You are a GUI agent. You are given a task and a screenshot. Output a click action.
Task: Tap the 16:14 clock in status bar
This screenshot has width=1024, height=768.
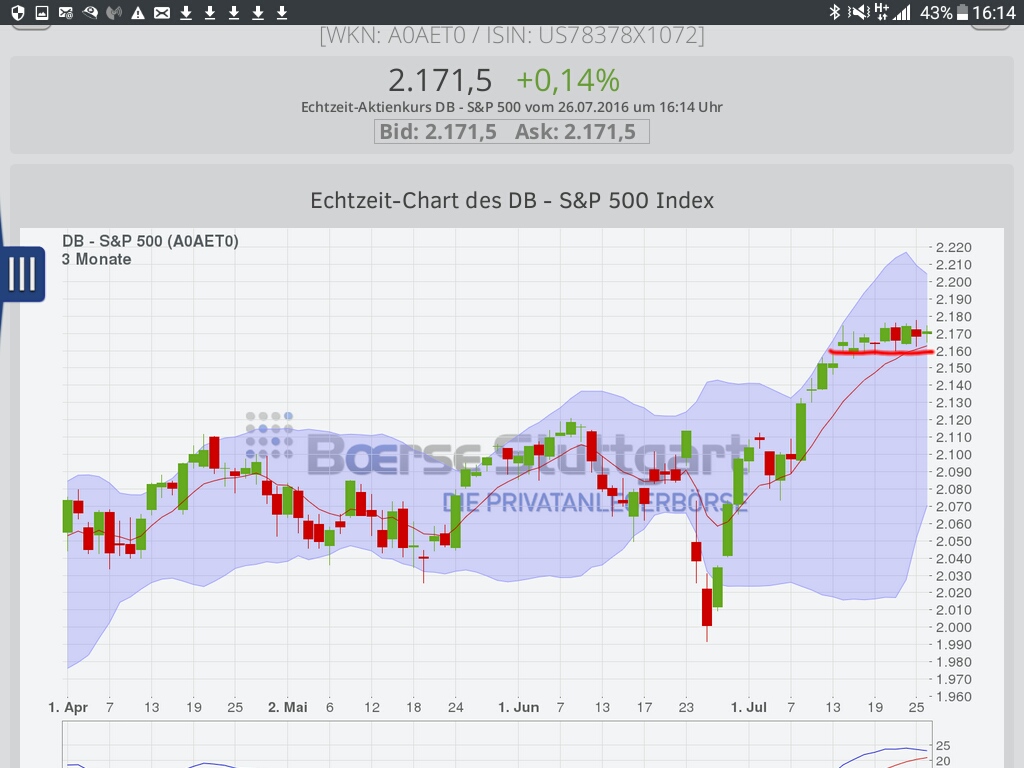[x=994, y=12]
